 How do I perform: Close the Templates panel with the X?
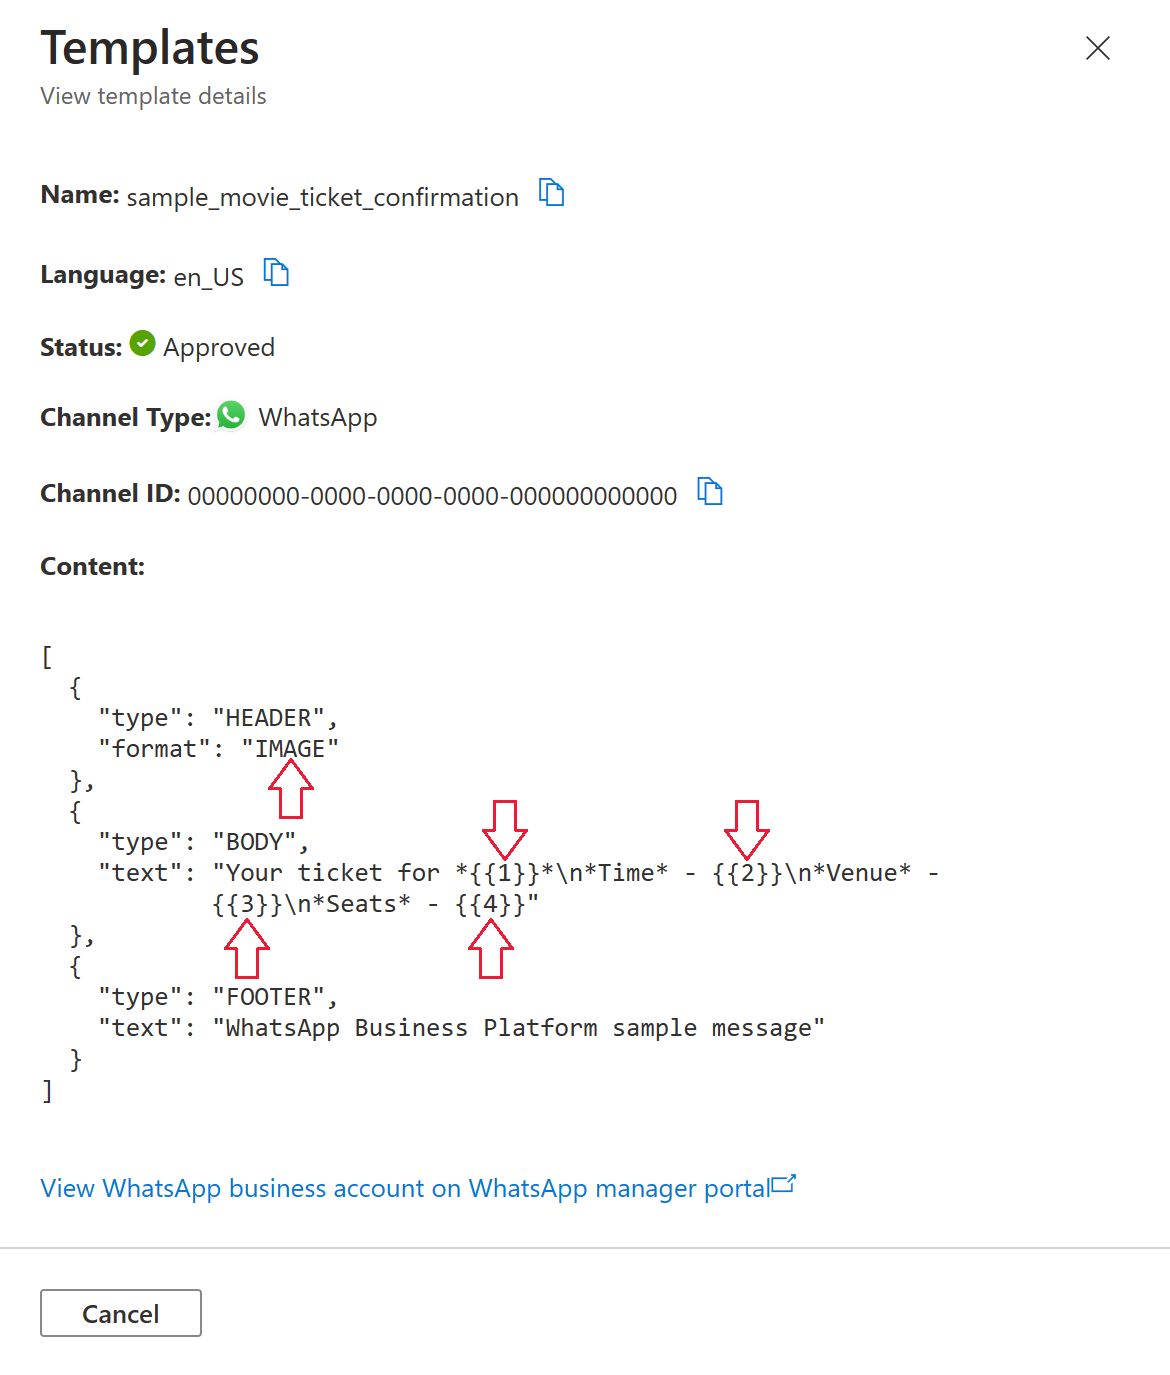click(x=1098, y=48)
